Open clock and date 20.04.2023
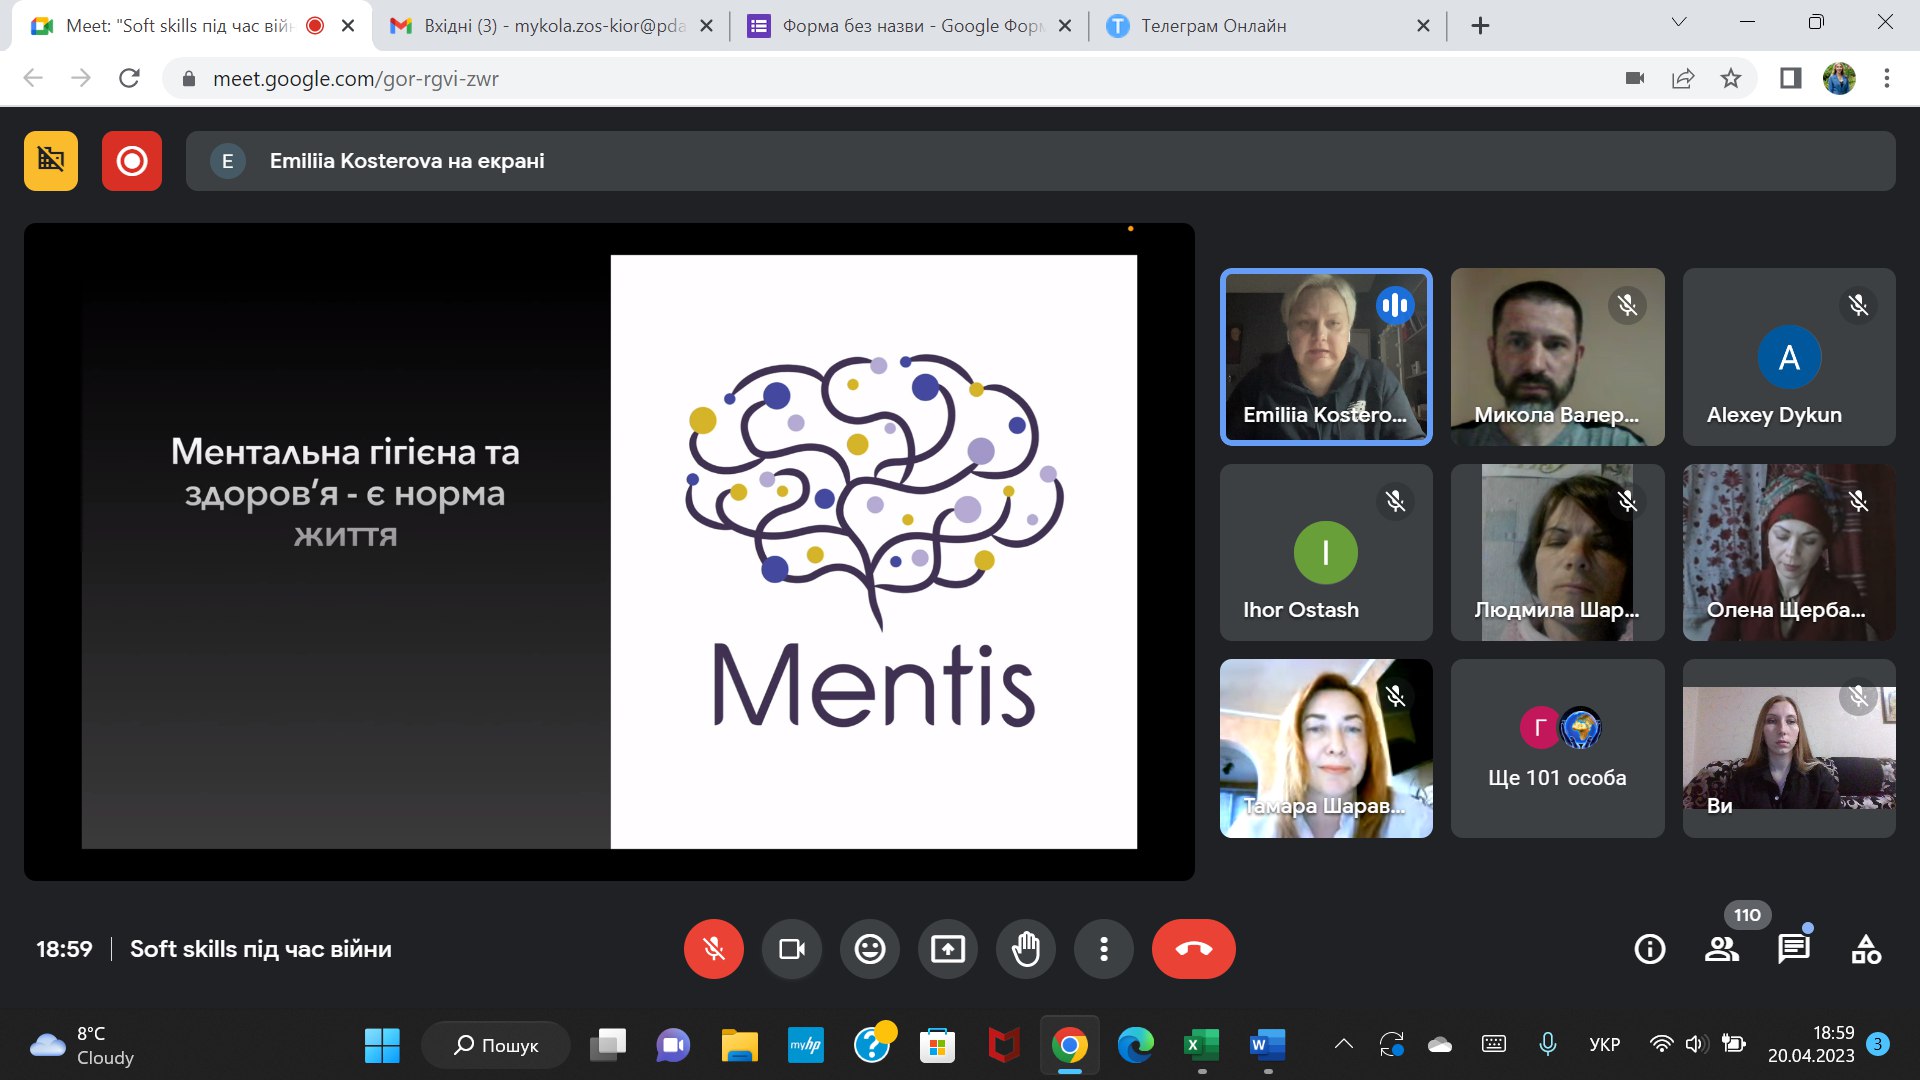 point(1811,1044)
